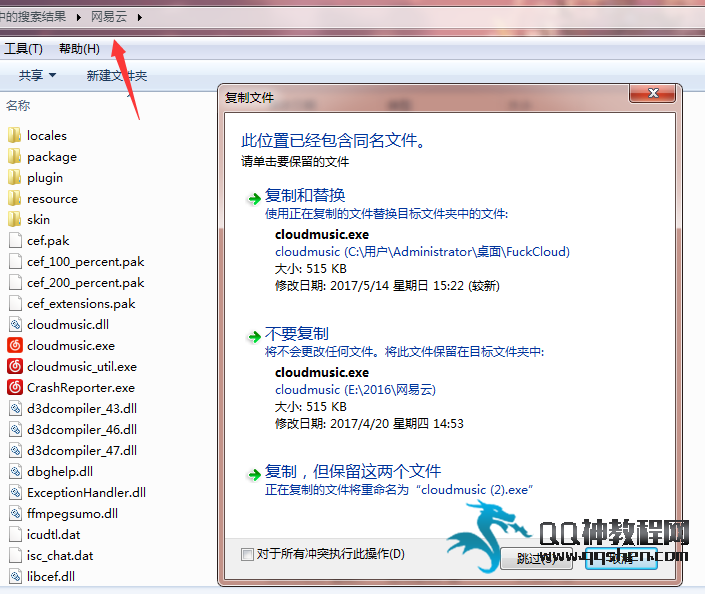The height and width of the screenshot is (594, 705).
Task: Click the isc_chat.dat file icon
Action: [x=15, y=555]
